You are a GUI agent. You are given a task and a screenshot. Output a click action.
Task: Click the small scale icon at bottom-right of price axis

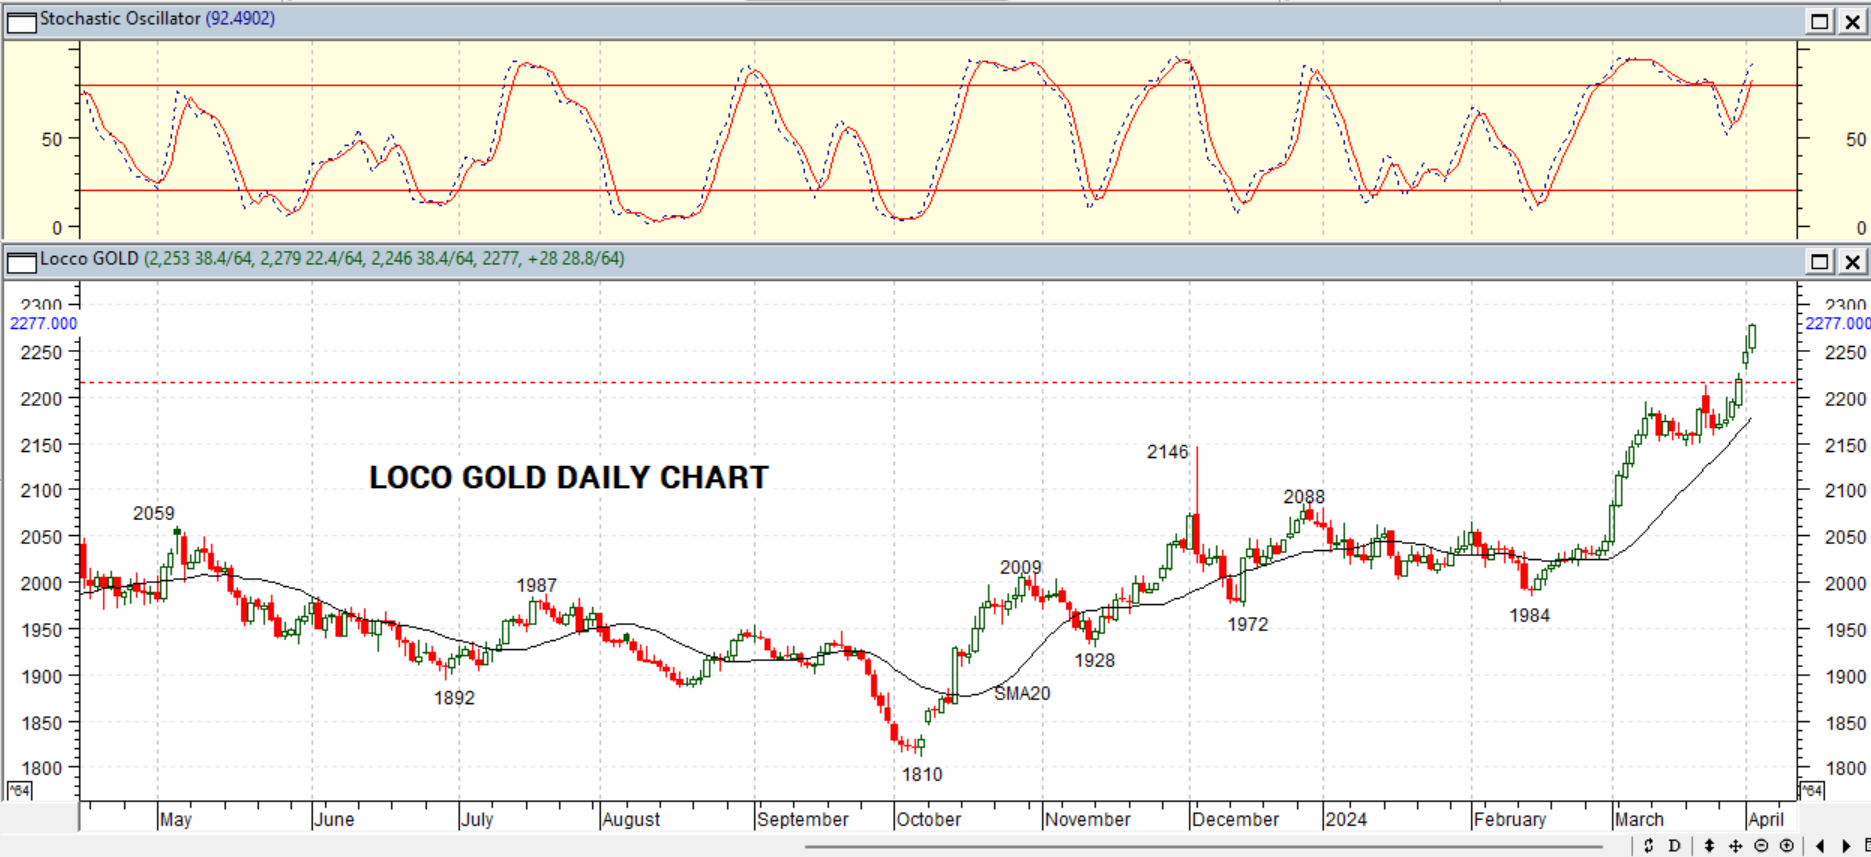point(1811,791)
